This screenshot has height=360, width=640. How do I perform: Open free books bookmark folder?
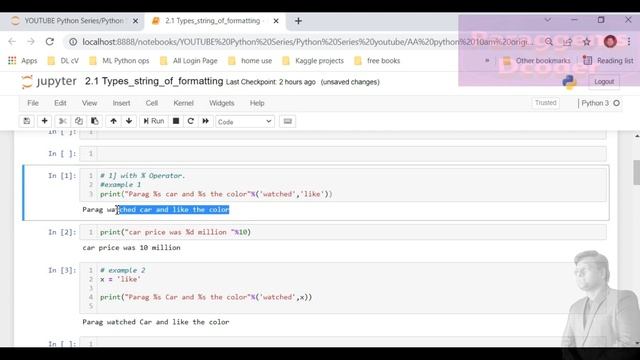click(x=377, y=61)
